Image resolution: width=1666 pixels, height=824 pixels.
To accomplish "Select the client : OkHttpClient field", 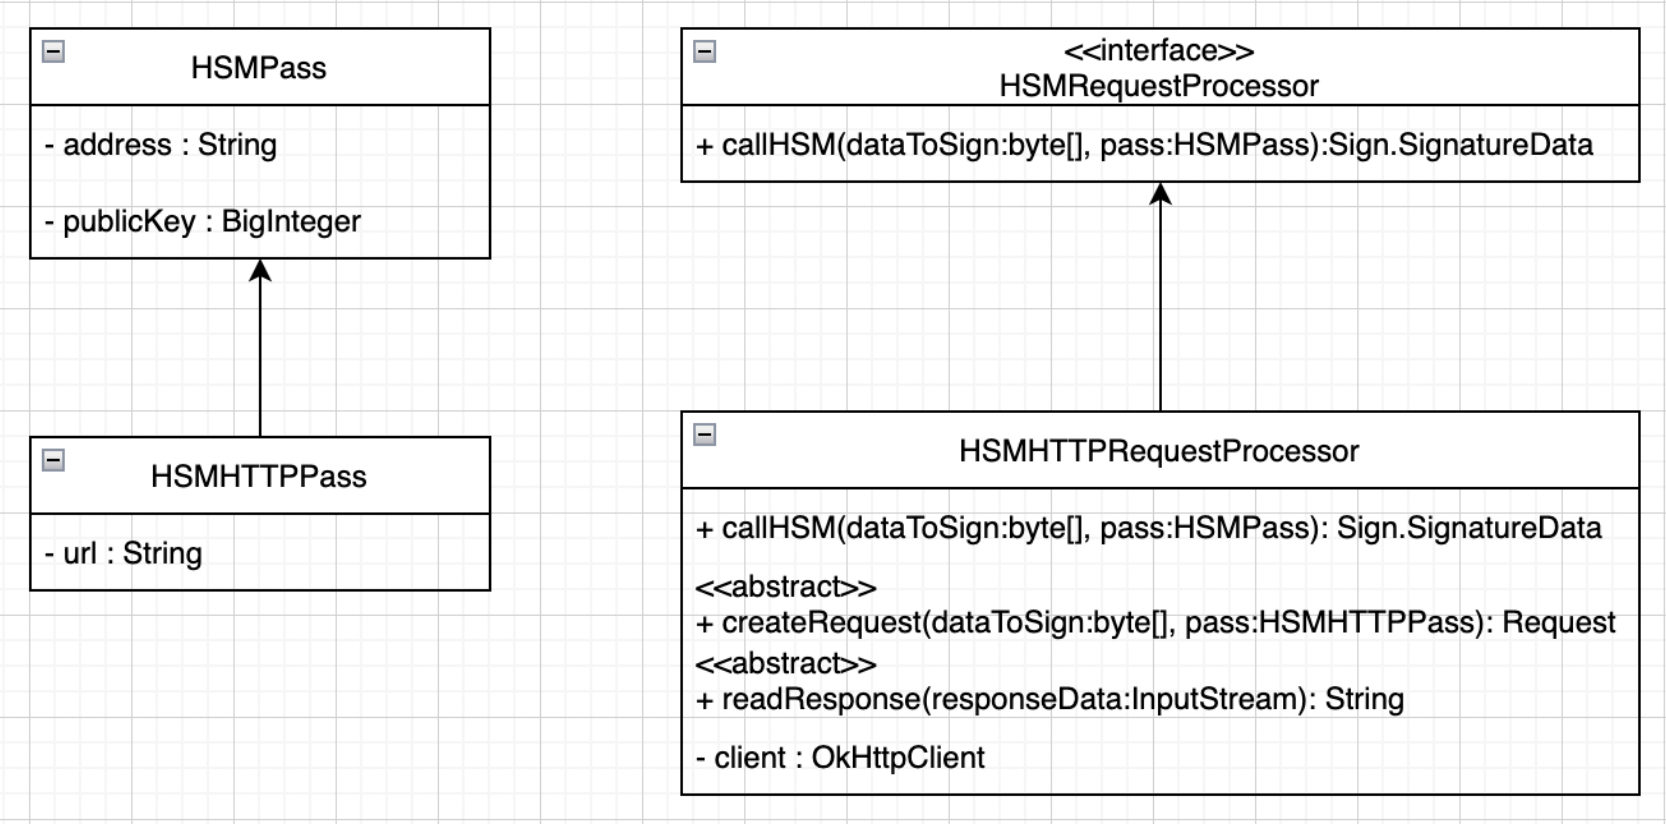I will [x=840, y=758].
